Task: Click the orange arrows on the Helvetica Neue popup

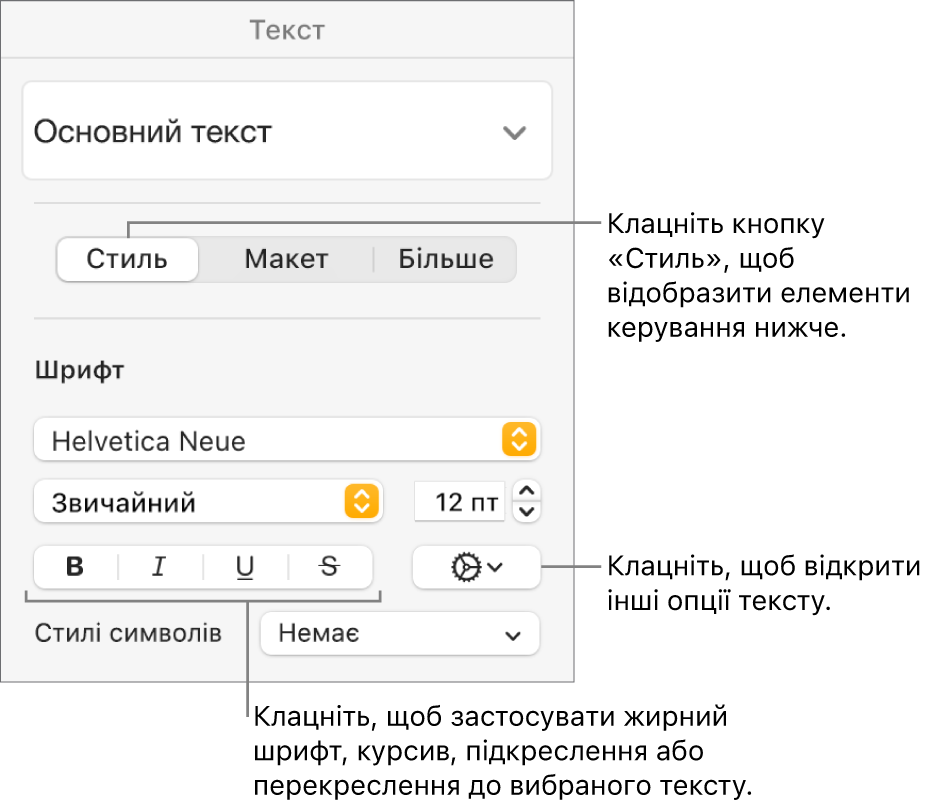Action: click(x=519, y=440)
